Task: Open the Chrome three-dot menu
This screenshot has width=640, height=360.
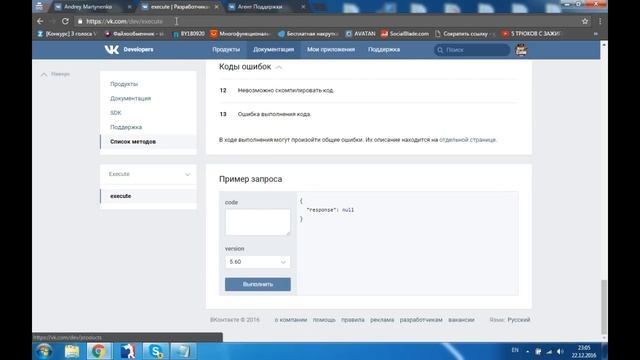Action: tap(600, 21)
